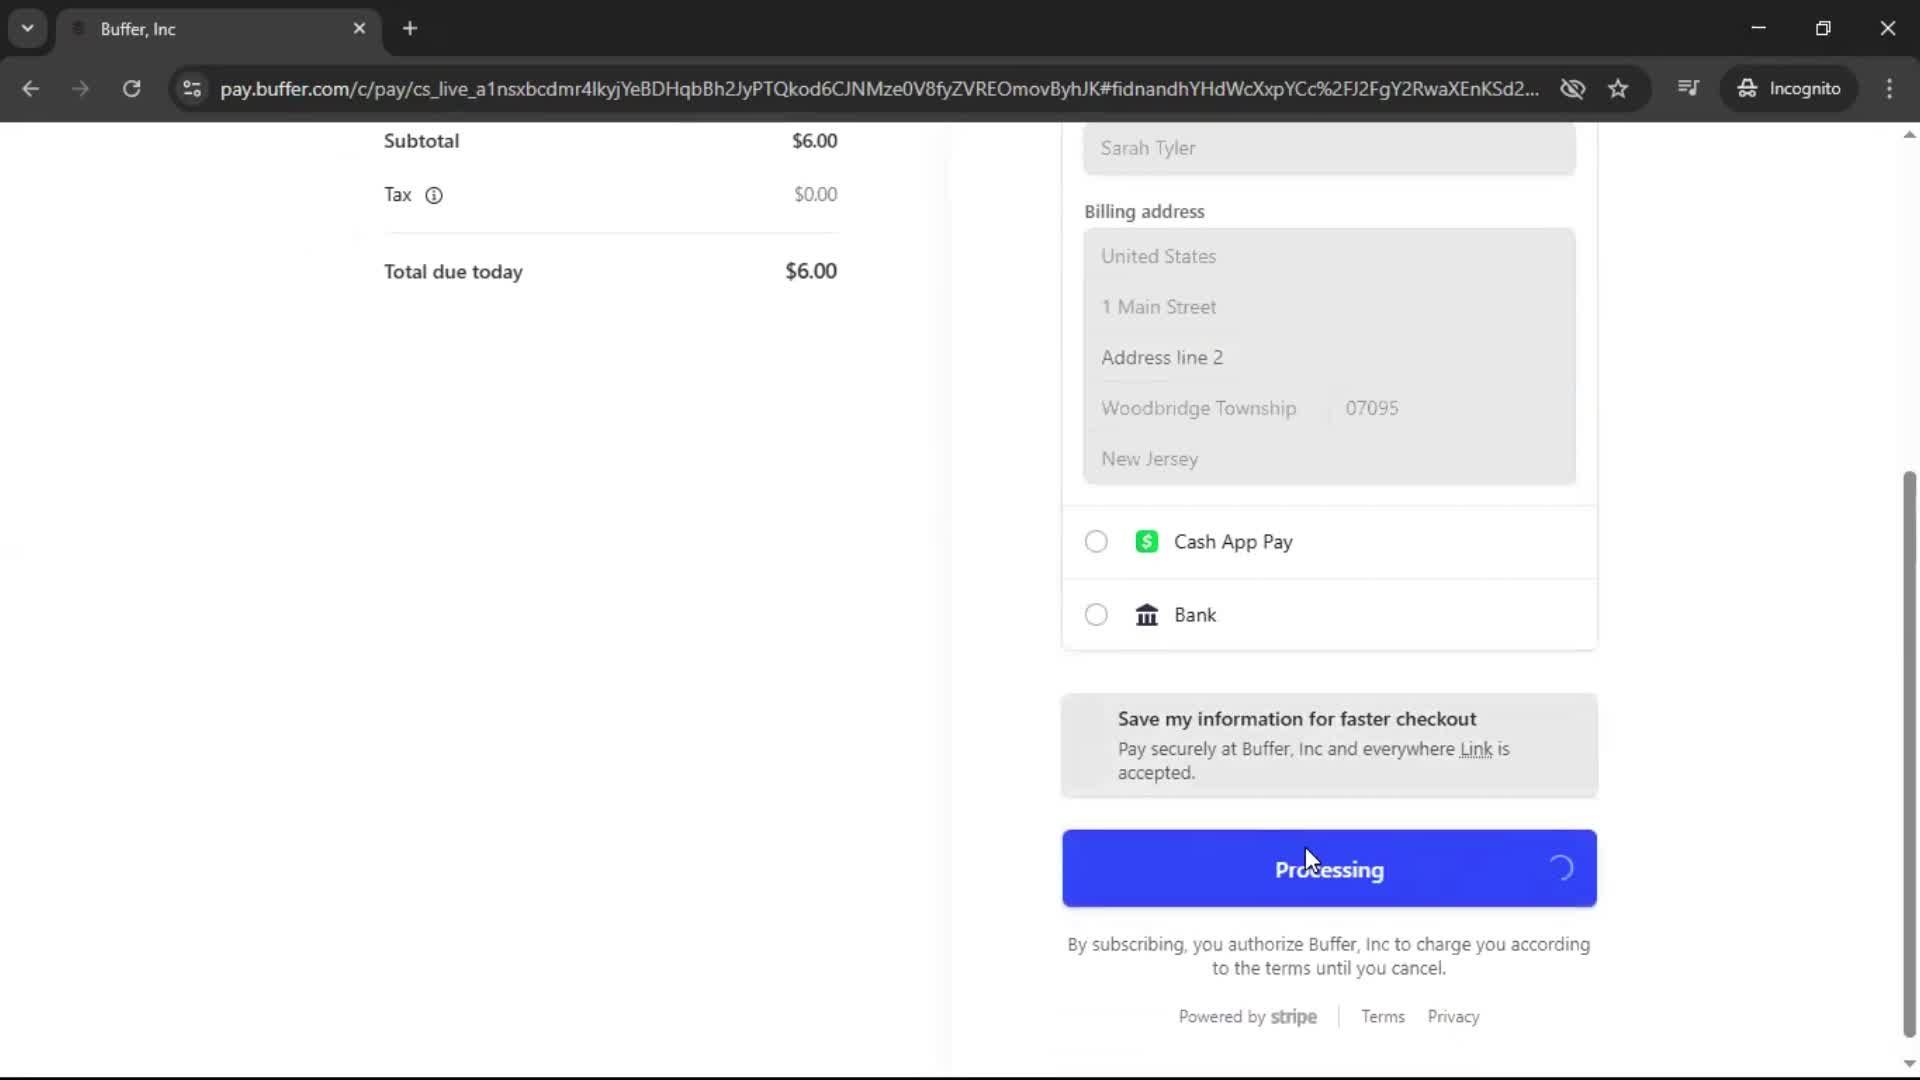Click the Bank building icon
This screenshot has height=1080, width=1920.
(x=1147, y=614)
